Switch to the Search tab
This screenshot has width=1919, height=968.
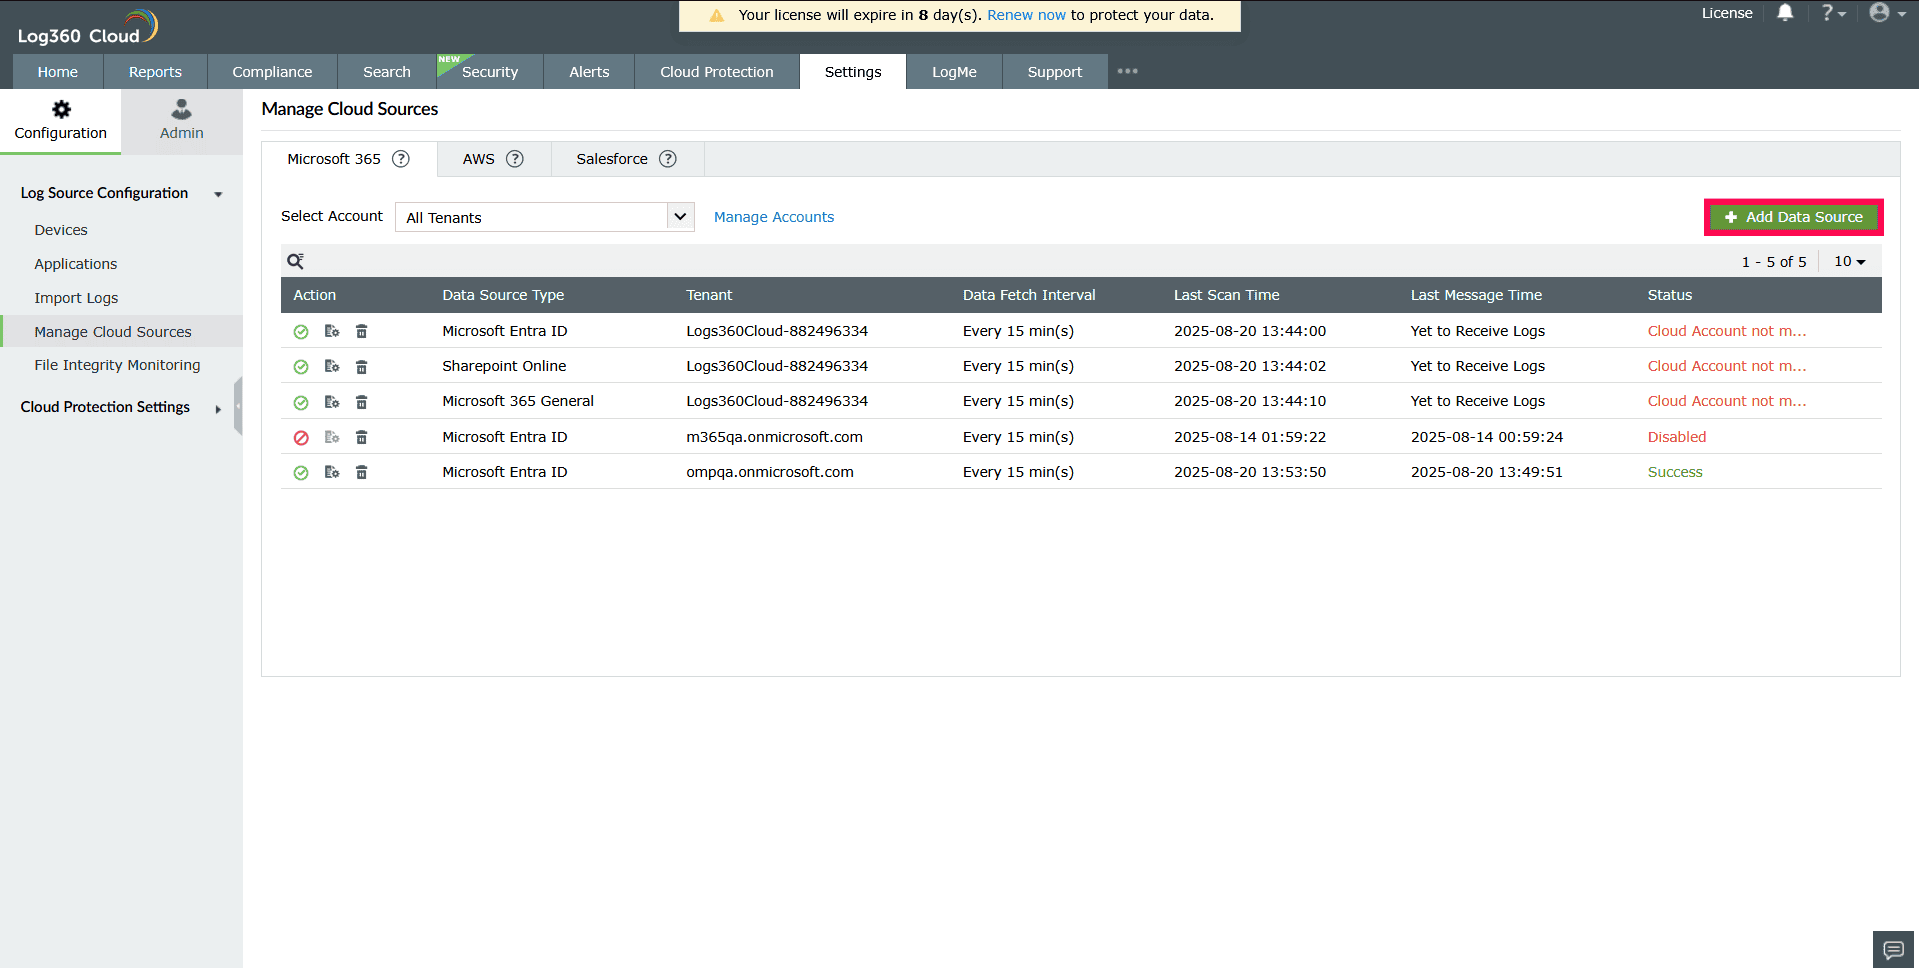(x=387, y=72)
